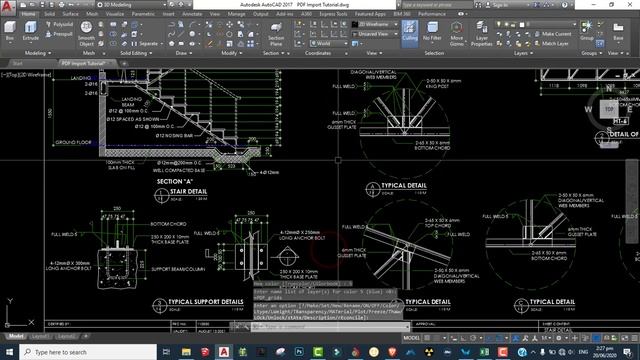
Task: Toggle grid display in status bar
Action: click(427, 338)
